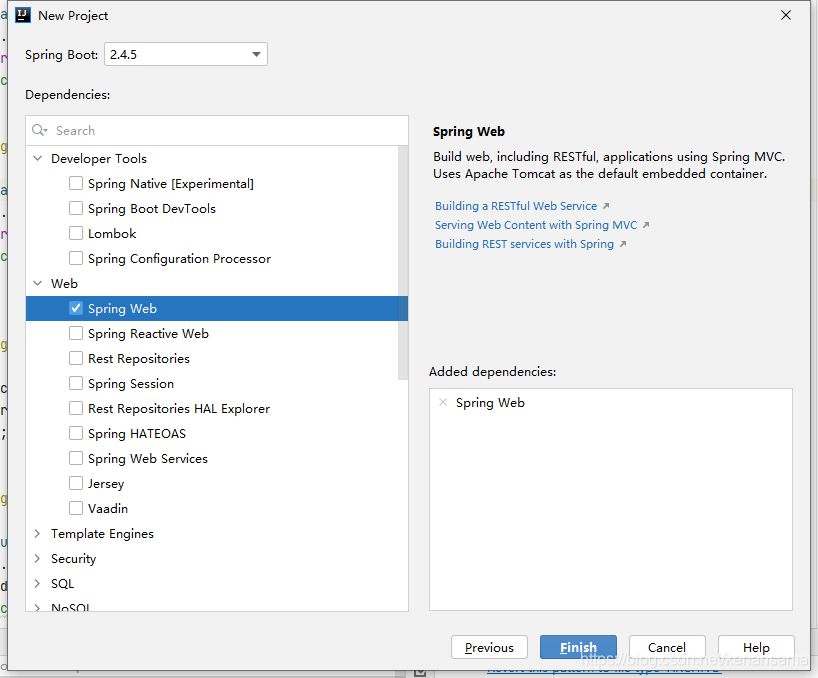Screen dimensions: 818x678
Task: Focus the dependency Search field
Action: [x=216, y=130]
